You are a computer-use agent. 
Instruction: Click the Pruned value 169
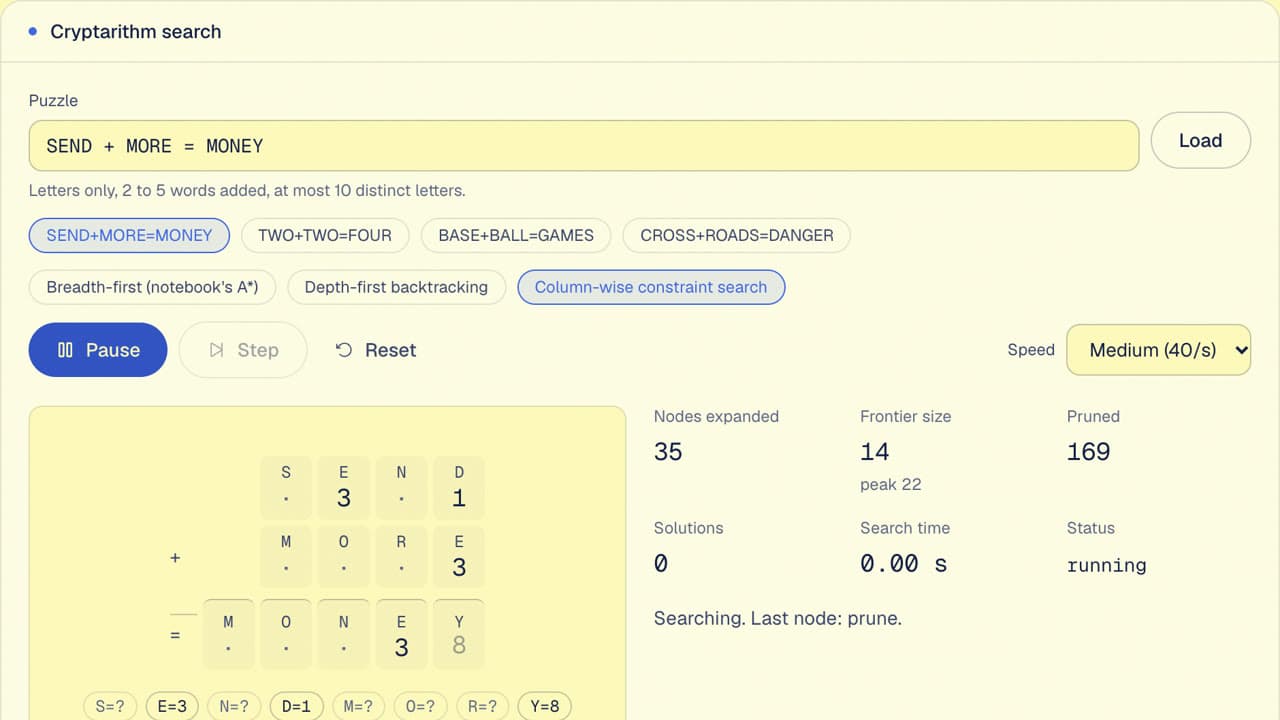point(1088,452)
